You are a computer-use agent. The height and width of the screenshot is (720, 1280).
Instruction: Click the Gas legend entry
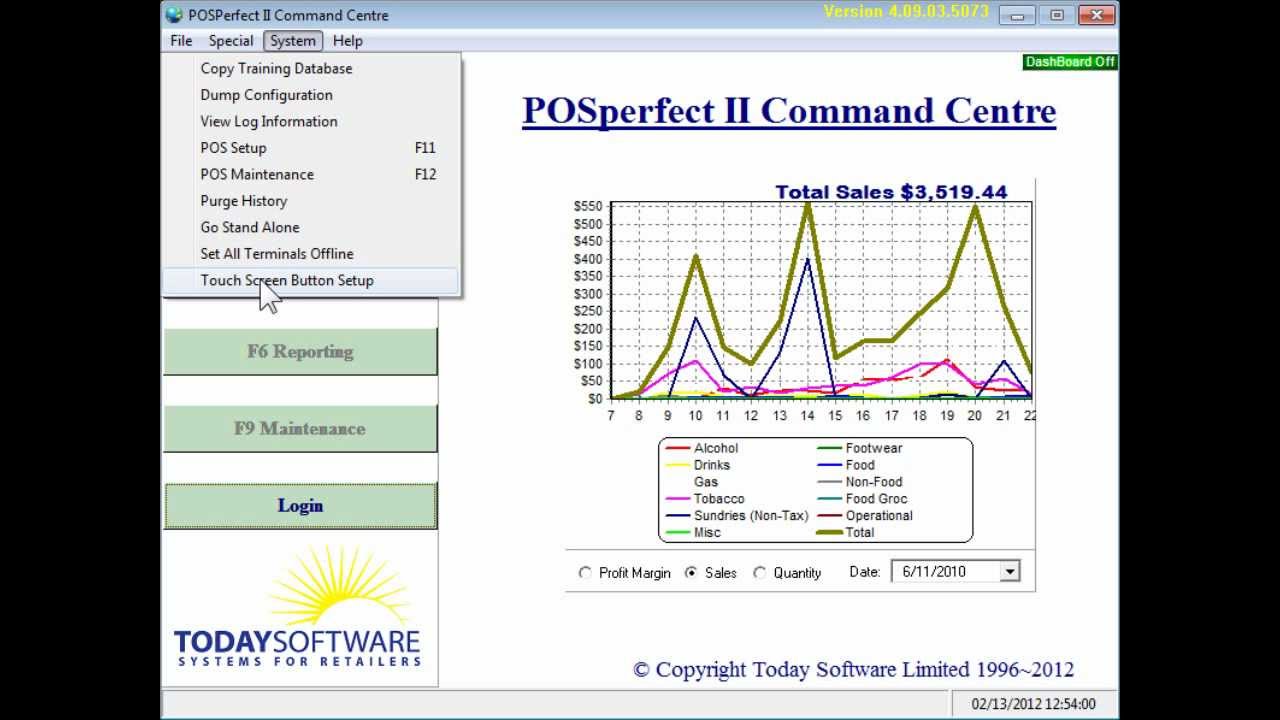706,482
